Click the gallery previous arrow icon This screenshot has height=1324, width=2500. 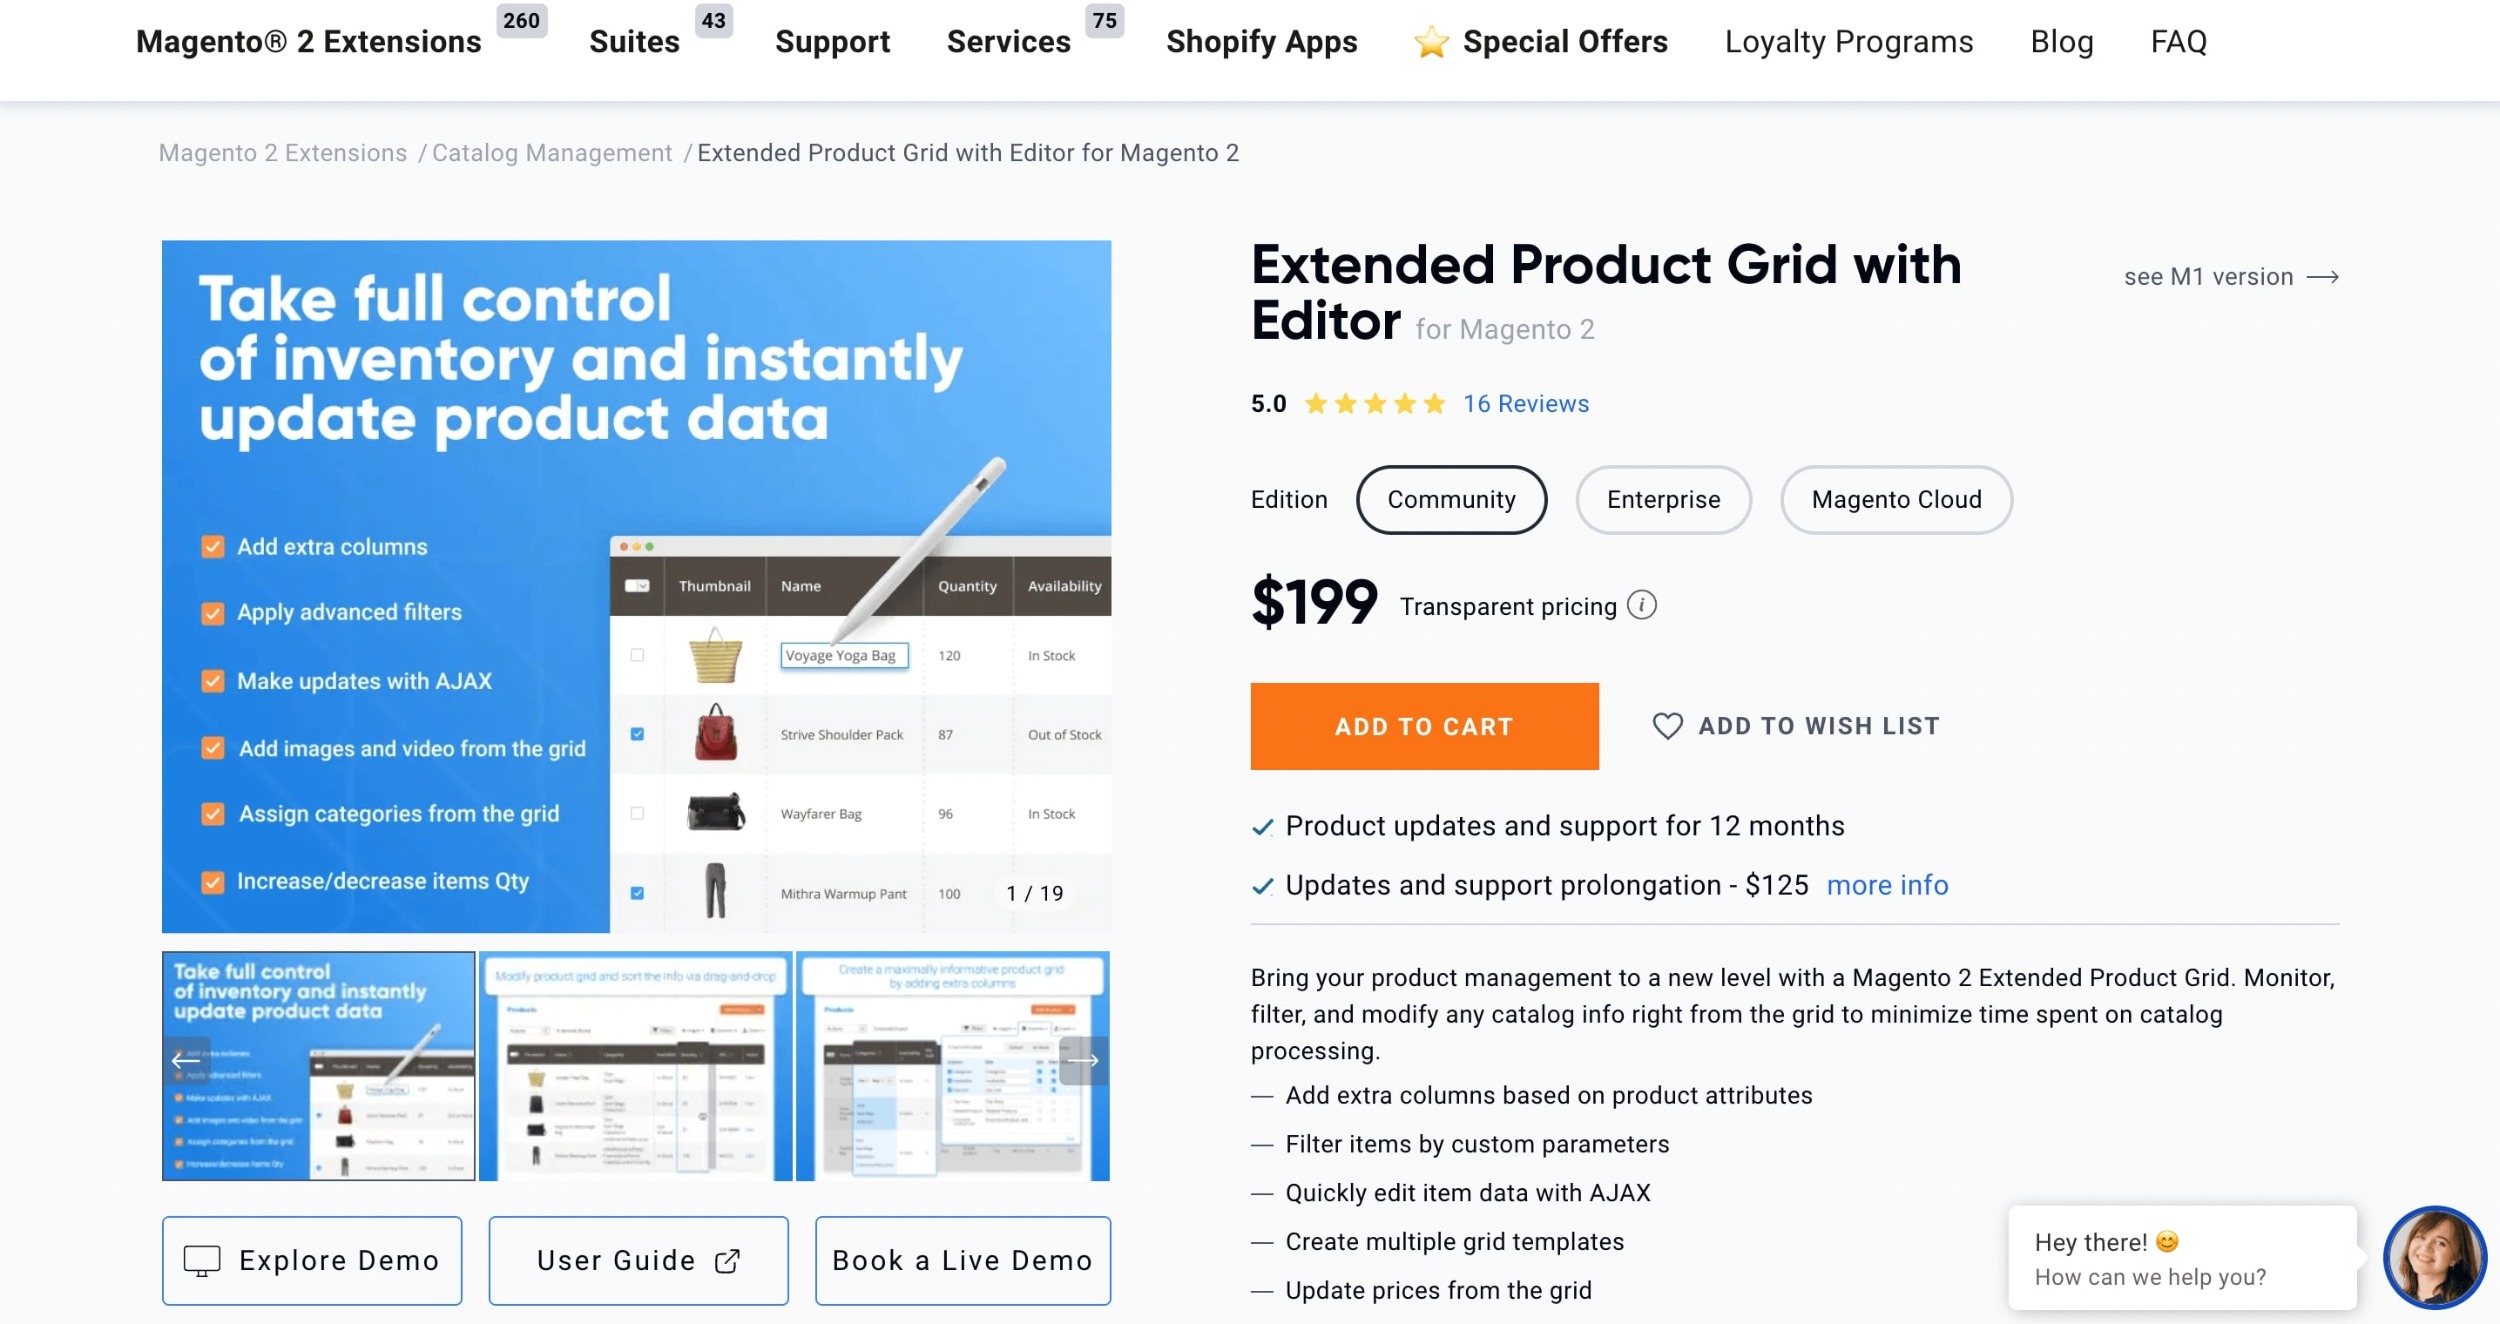183,1060
